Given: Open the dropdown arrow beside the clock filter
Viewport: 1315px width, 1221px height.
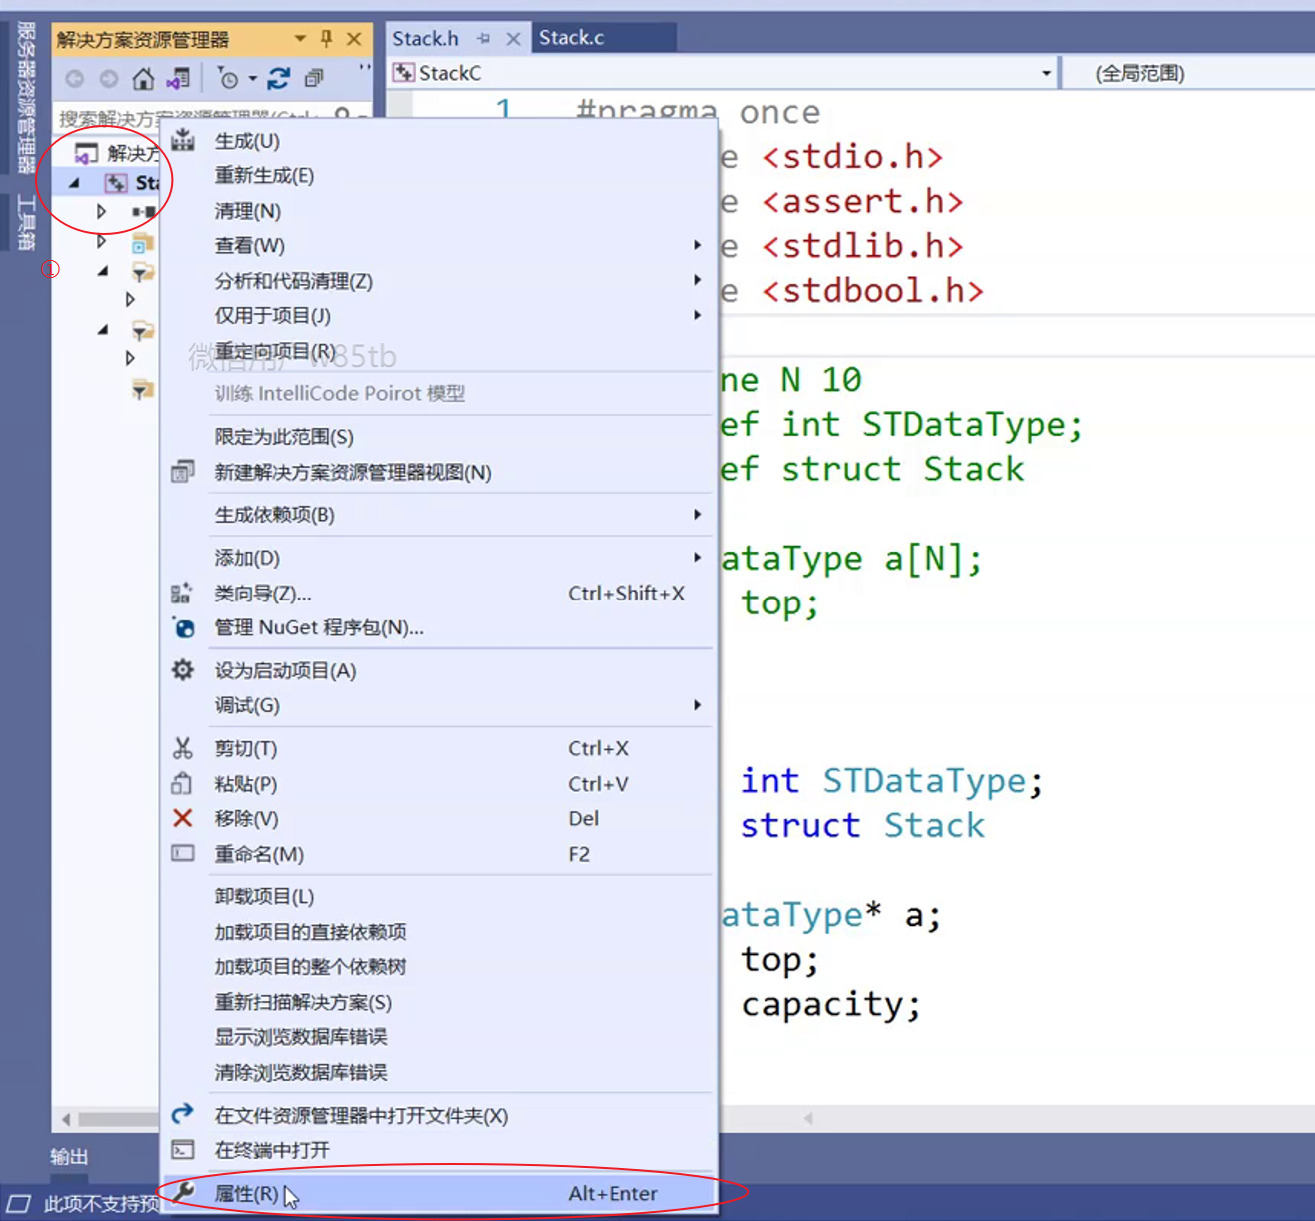Looking at the screenshot, I should click(x=253, y=79).
